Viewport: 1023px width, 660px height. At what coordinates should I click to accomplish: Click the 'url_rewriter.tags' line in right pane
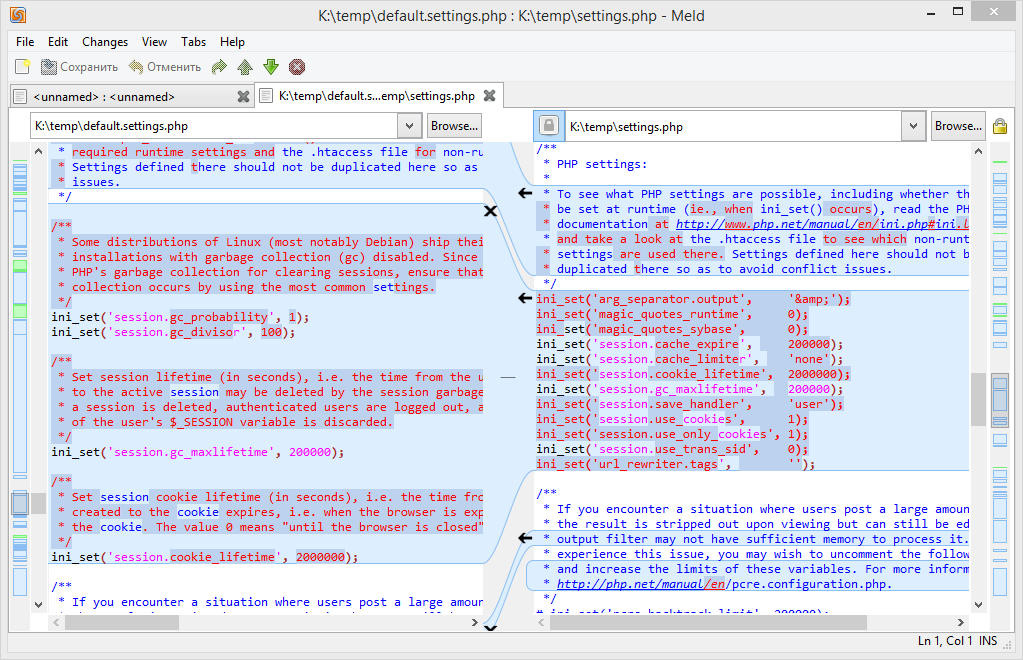[676, 464]
